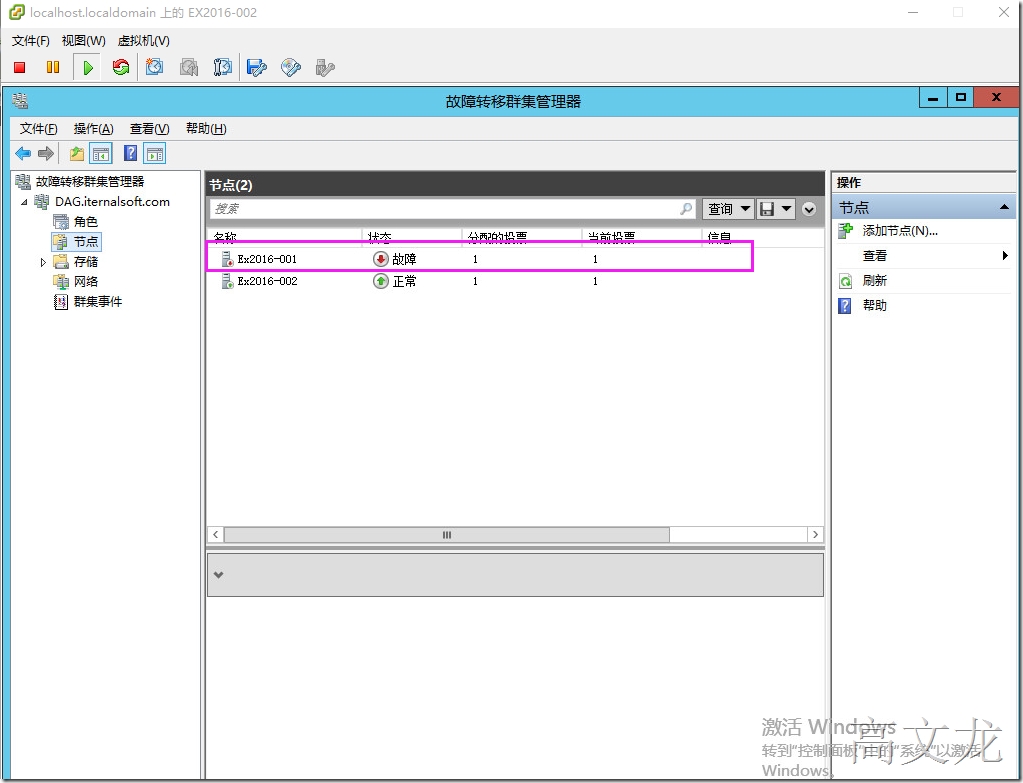Click the green play (power on) VM icon
1023x783 pixels.
[87, 67]
